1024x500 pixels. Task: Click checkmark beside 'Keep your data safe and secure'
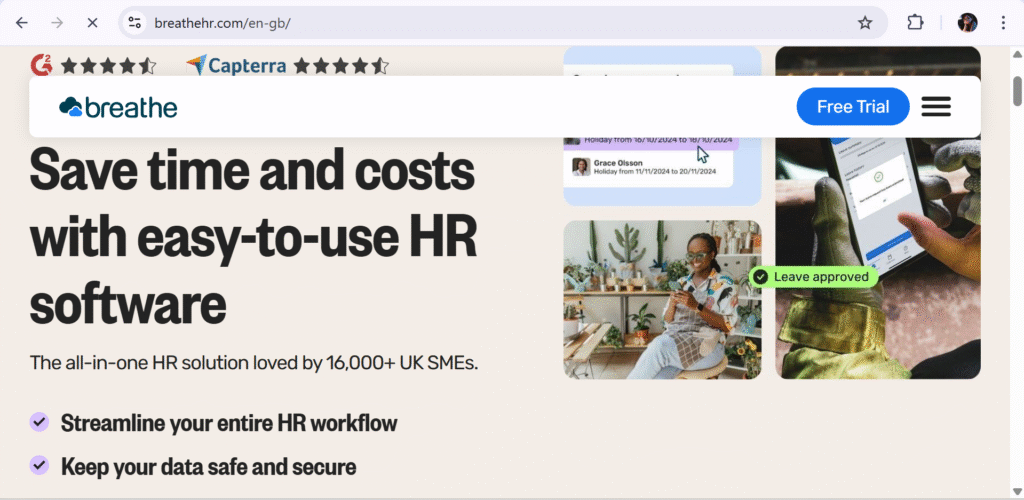39,465
